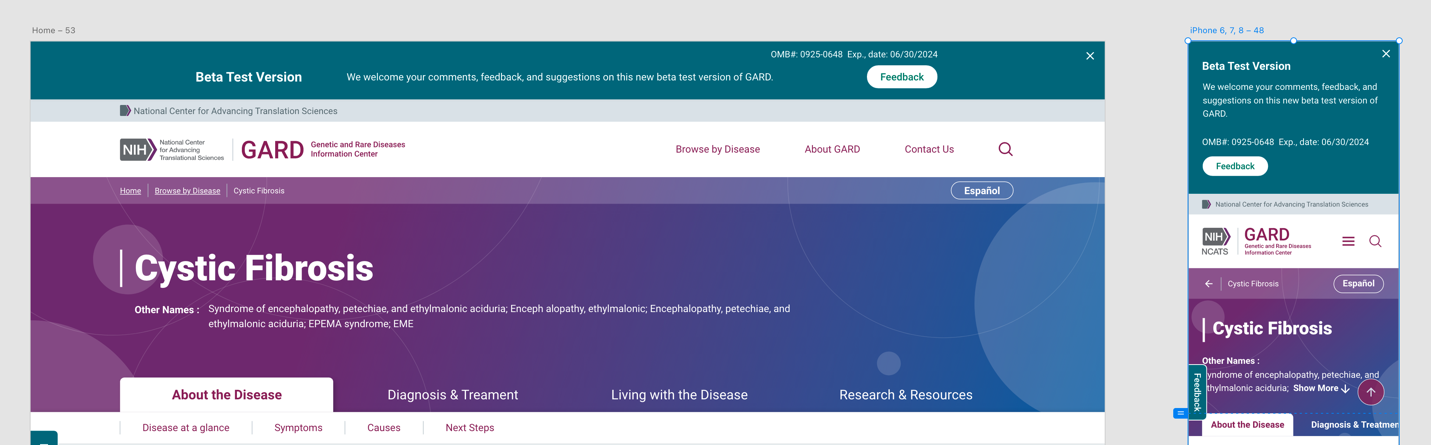Toggle Español language on desktop page
Screen dimensions: 1431x445
981,191
